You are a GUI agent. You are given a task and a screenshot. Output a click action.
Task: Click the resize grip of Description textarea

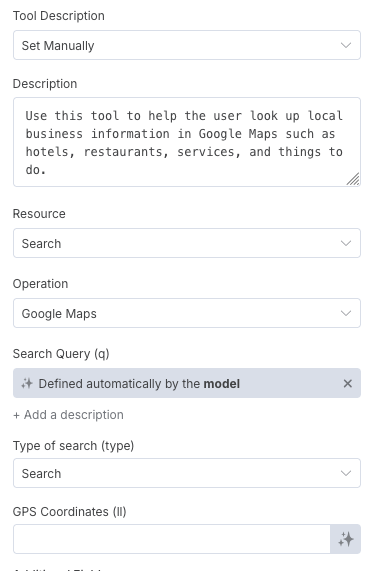[353, 179]
